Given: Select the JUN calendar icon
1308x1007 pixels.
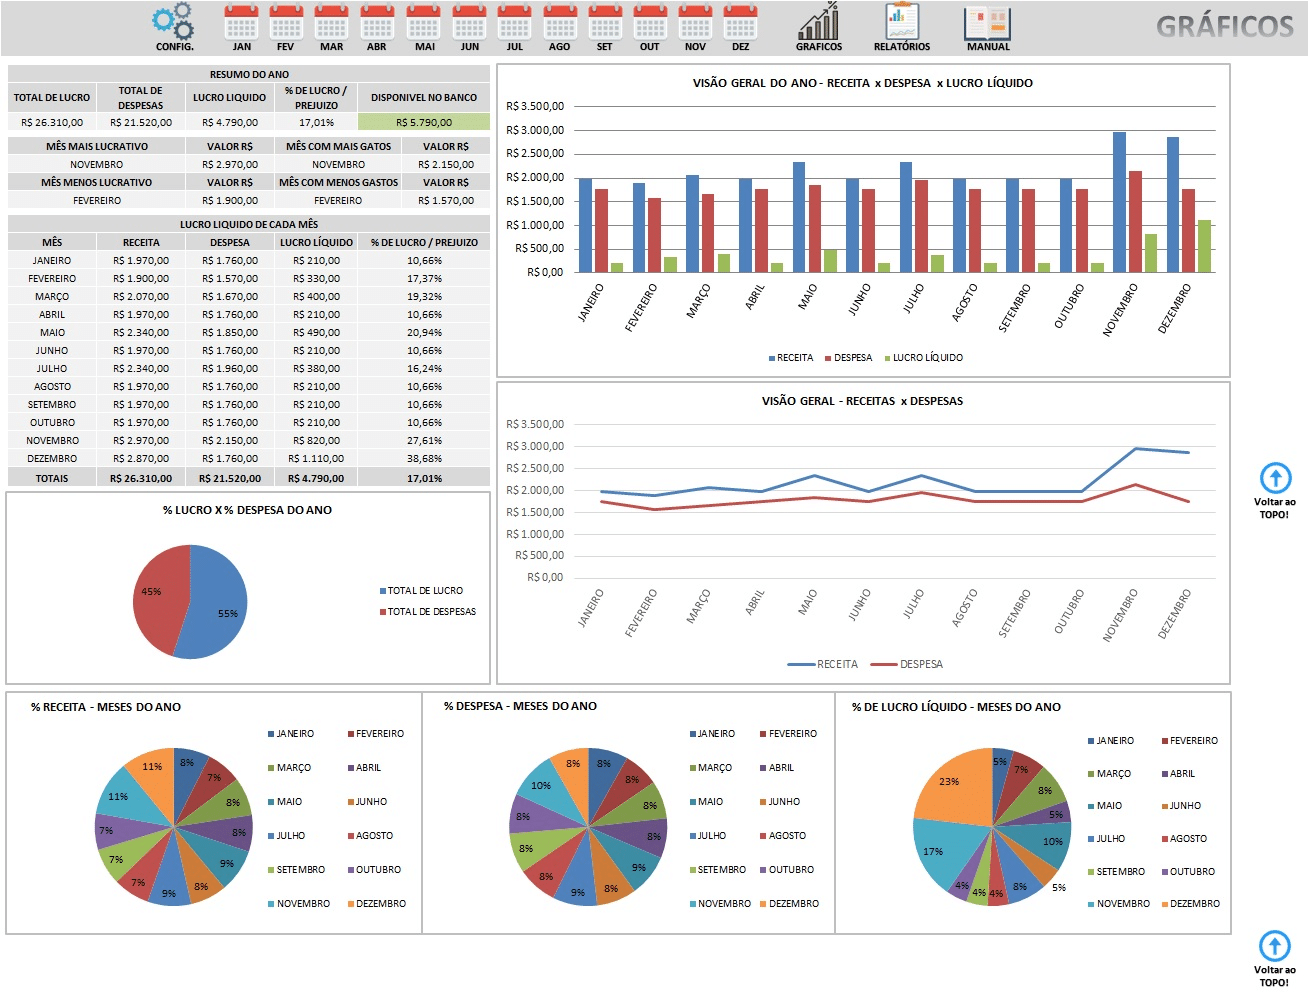Looking at the screenshot, I should coord(469,22).
